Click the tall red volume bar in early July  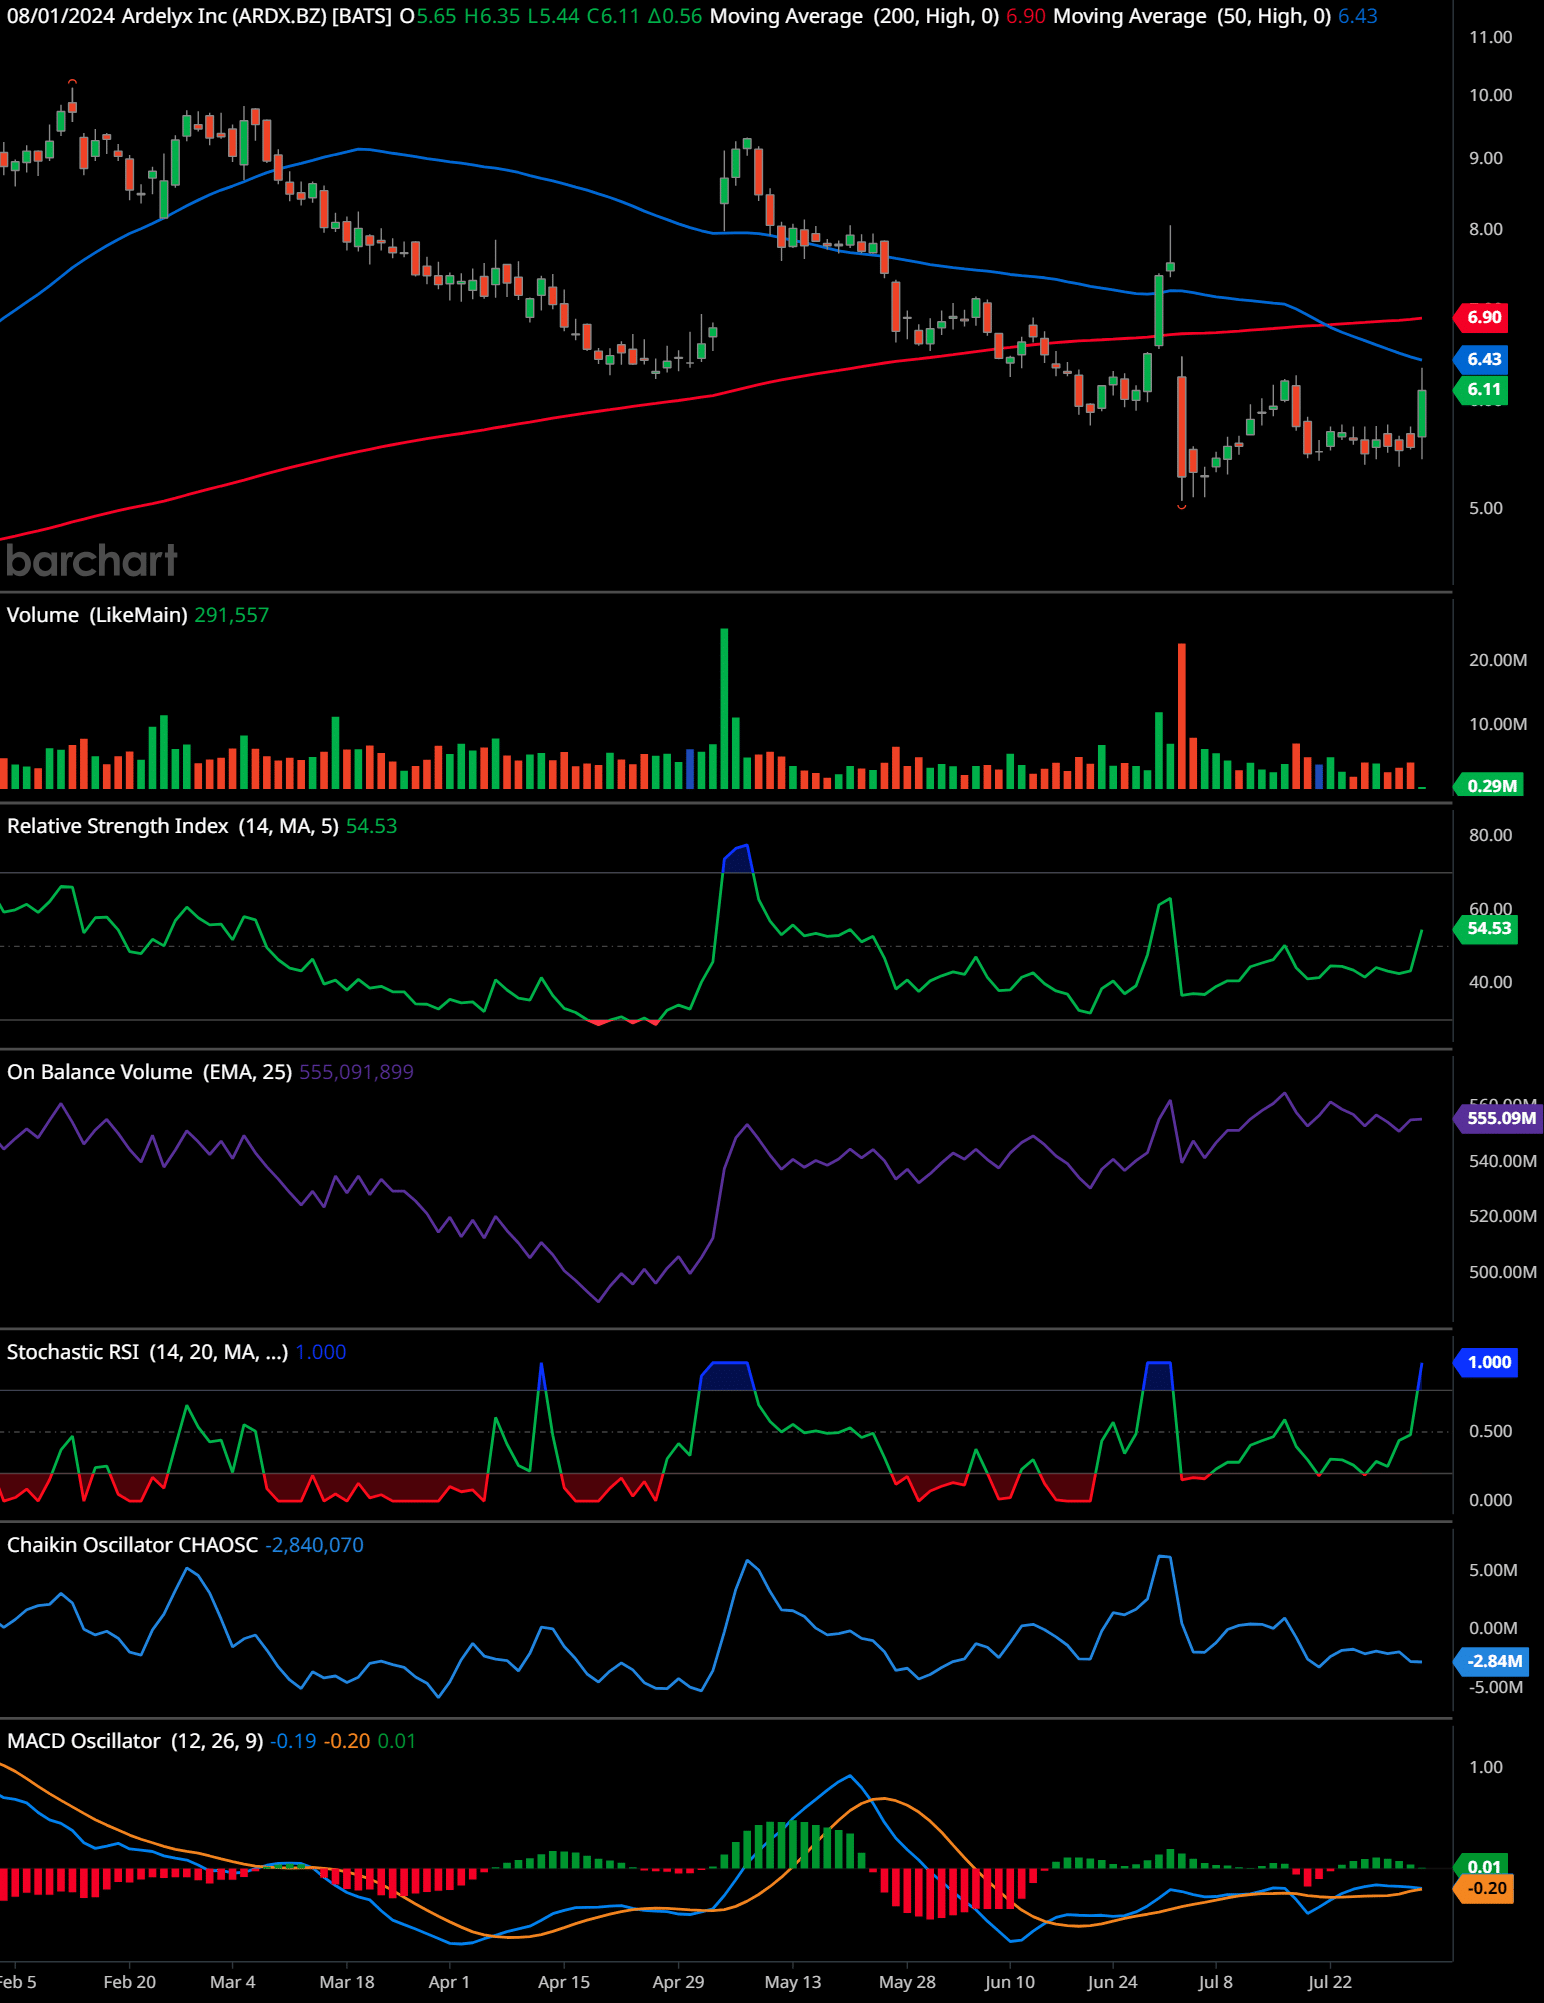[1182, 716]
